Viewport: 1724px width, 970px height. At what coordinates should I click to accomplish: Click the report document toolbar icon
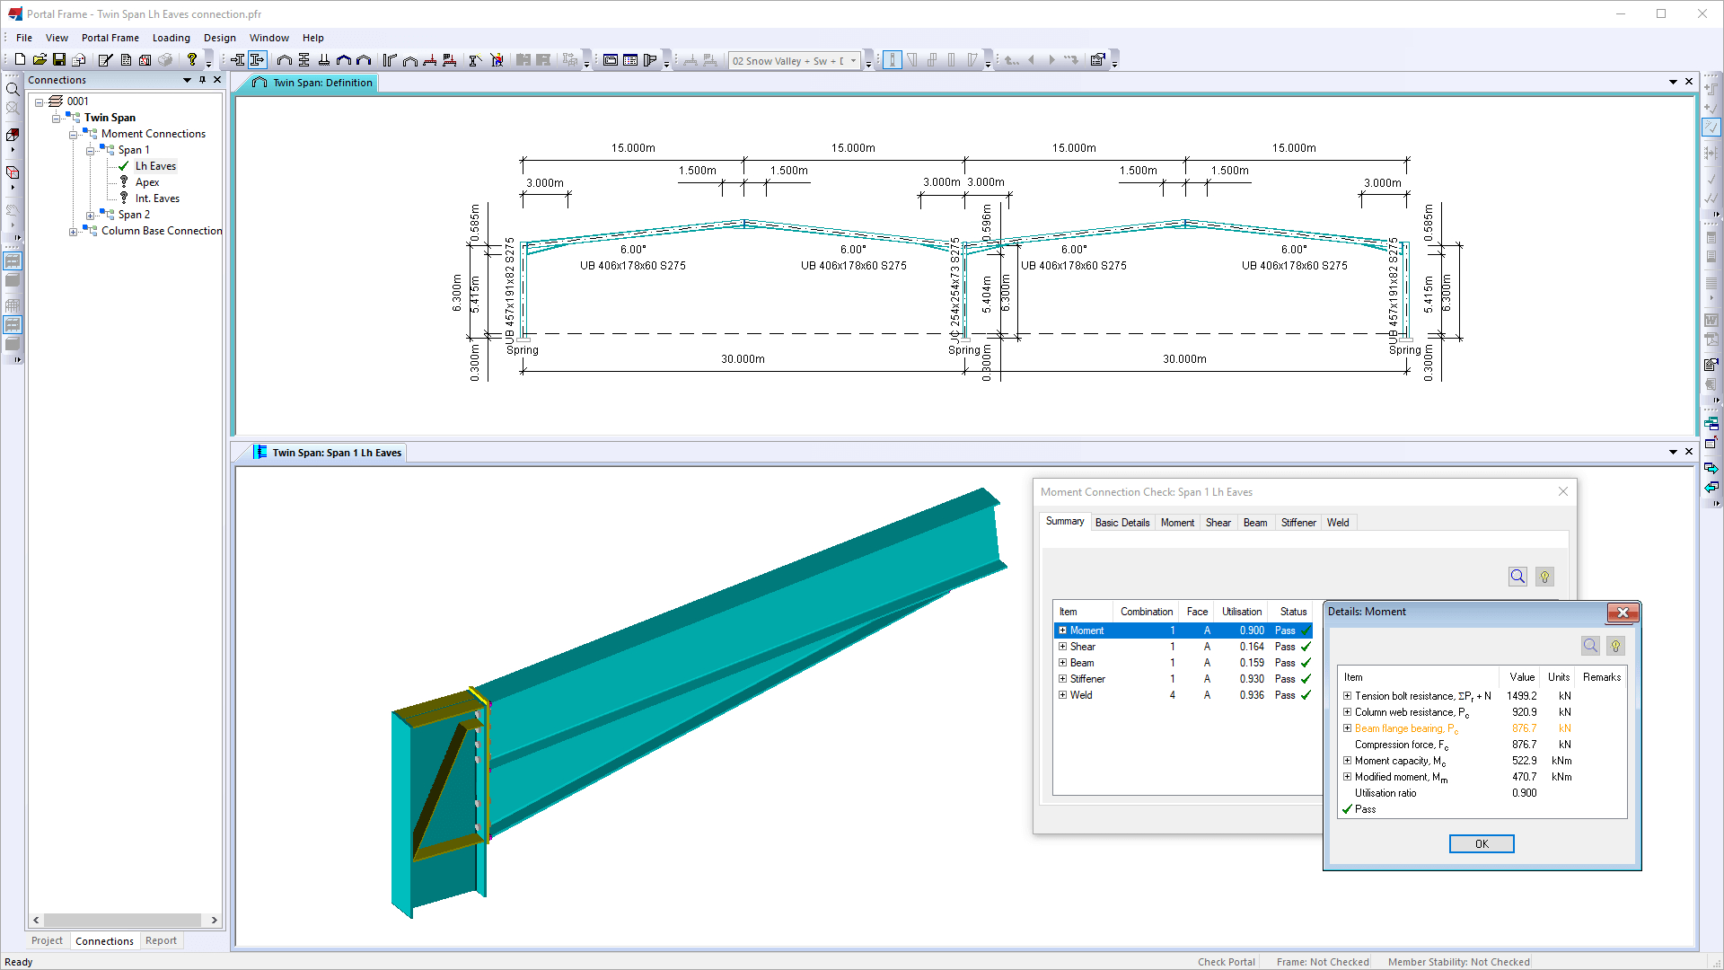pyautogui.click(x=126, y=60)
